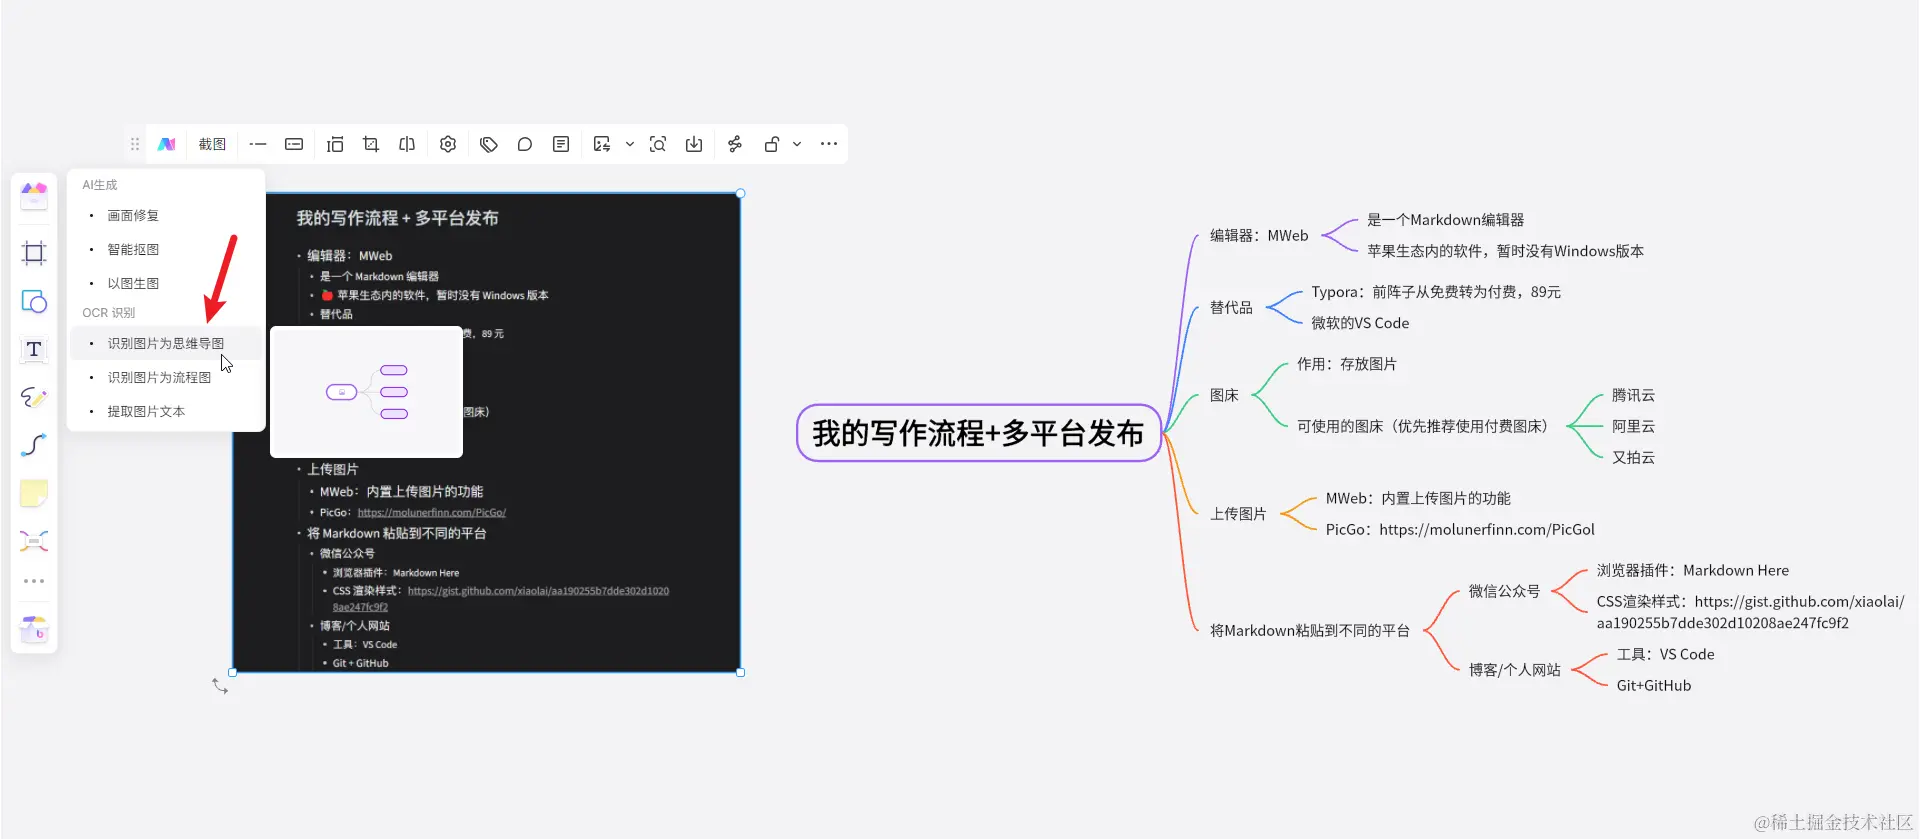Click the align/position icon in toolbar

pos(335,144)
